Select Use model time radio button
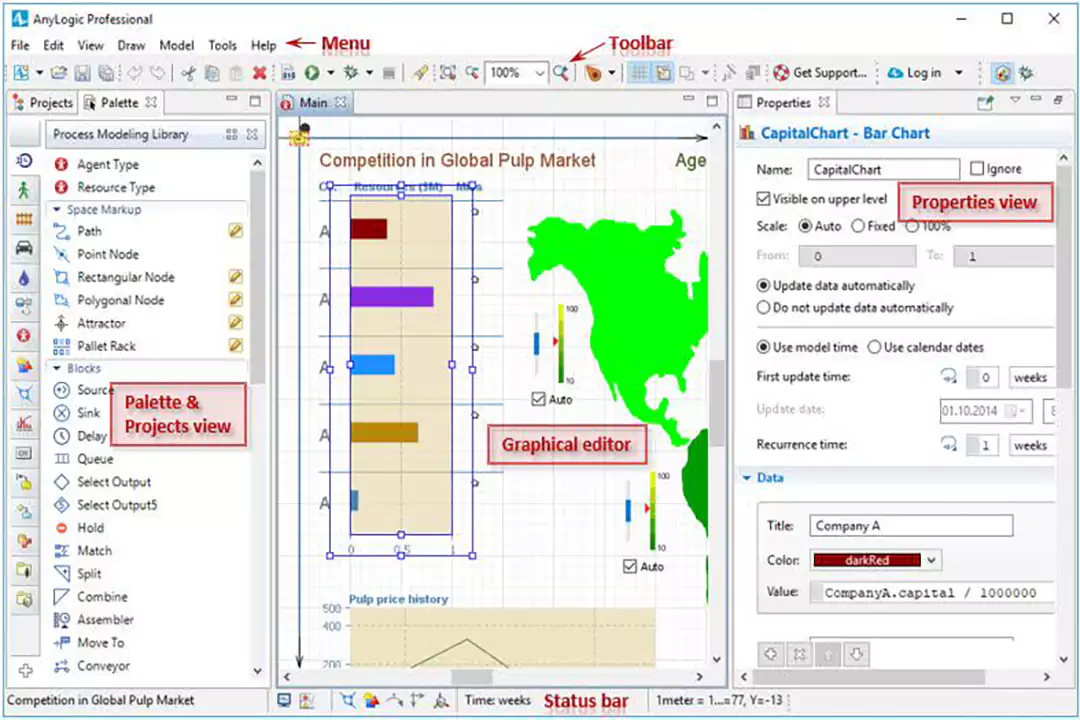This screenshot has width=1080, height=720. coord(763,347)
